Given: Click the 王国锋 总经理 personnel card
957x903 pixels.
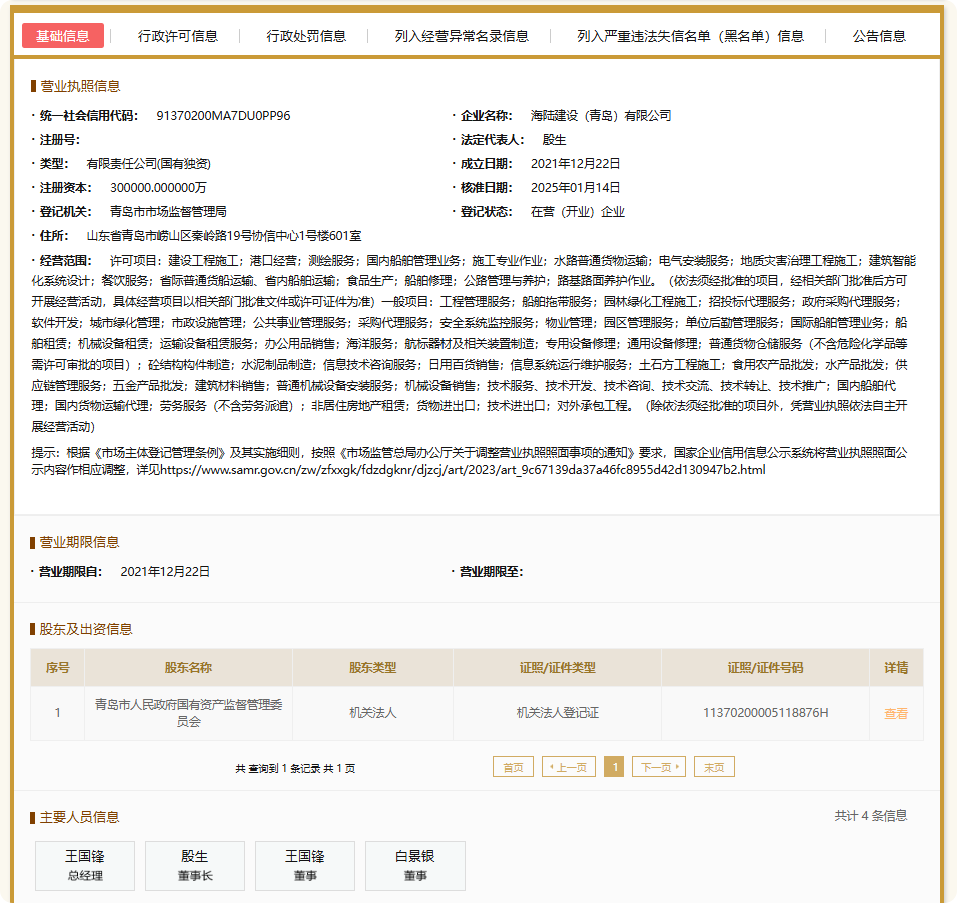Looking at the screenshot, I should click(x=84, y=866).
